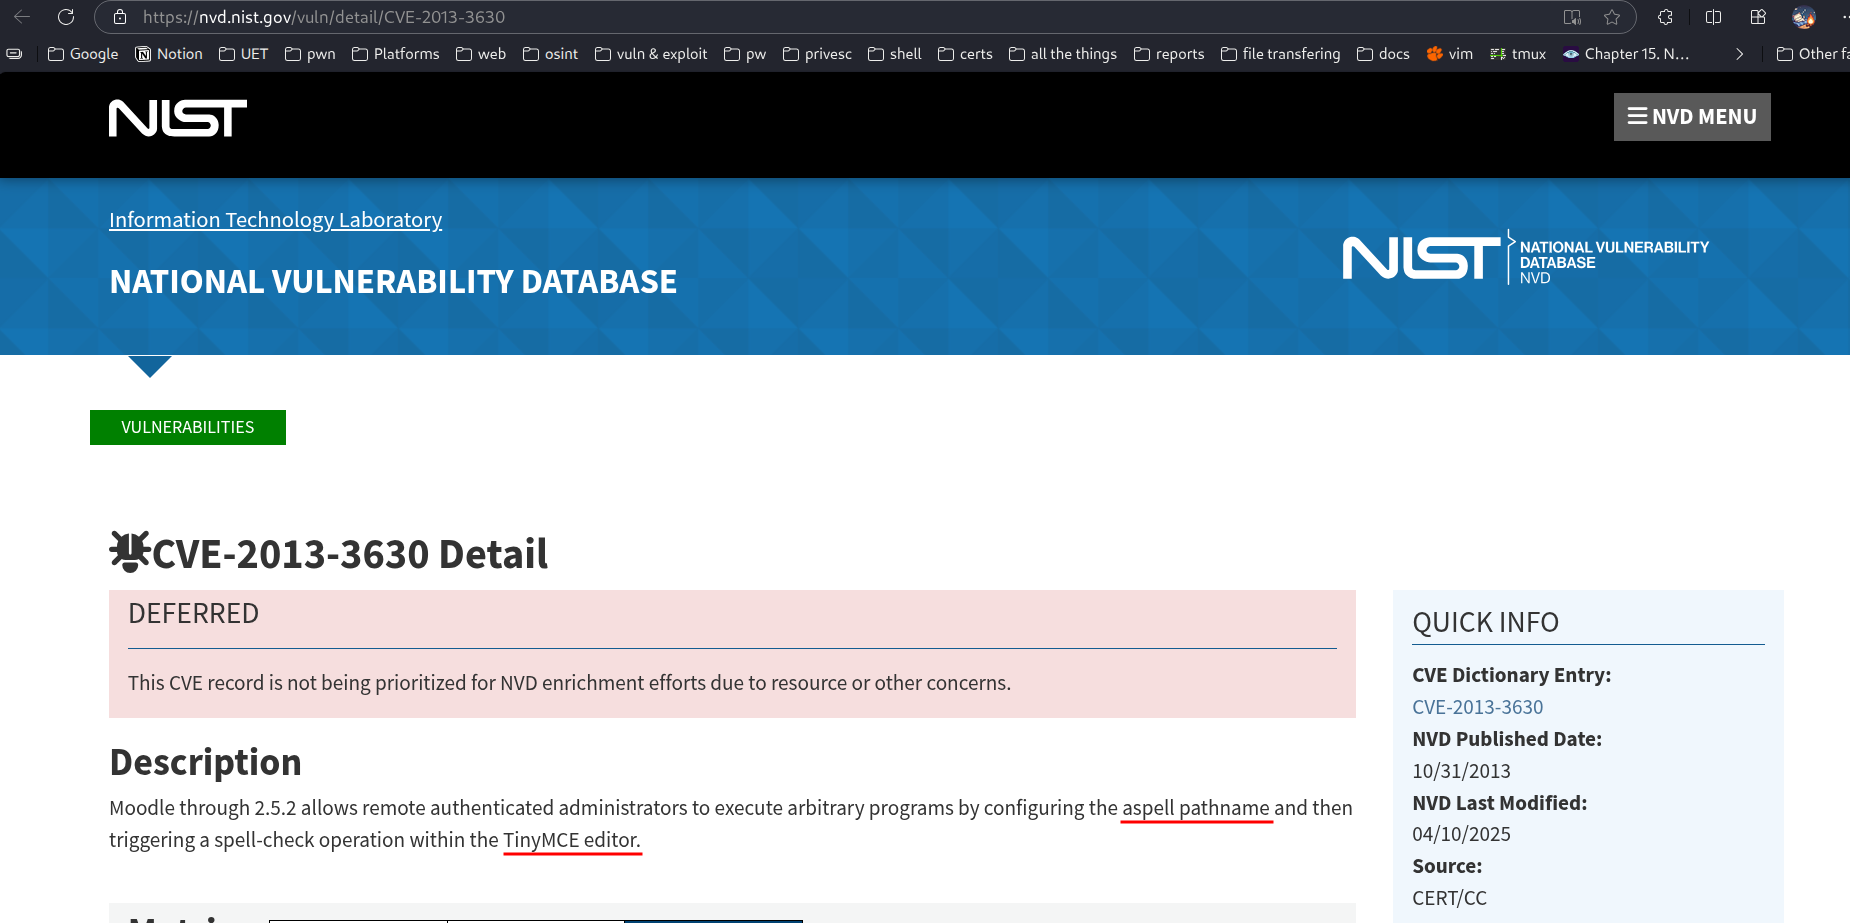Click the green VULNERABILITIES button
The height and width of the screenshot is (923, 1850).
click(188, 427)
